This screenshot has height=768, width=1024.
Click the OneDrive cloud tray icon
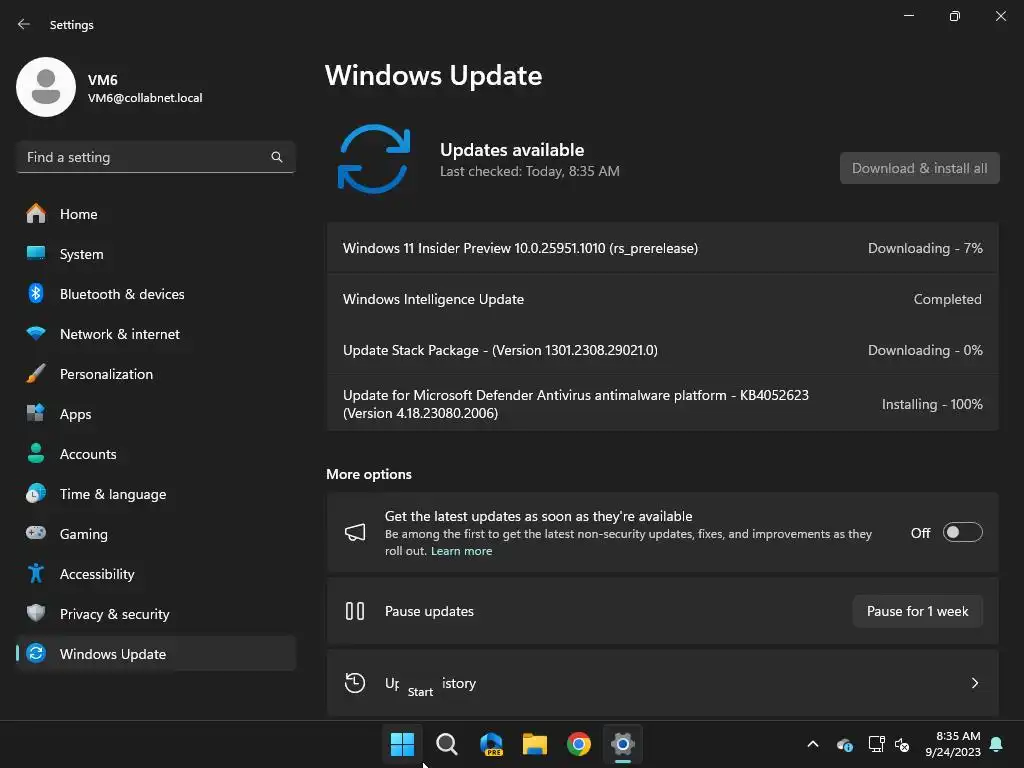click(x=844, y=744)
